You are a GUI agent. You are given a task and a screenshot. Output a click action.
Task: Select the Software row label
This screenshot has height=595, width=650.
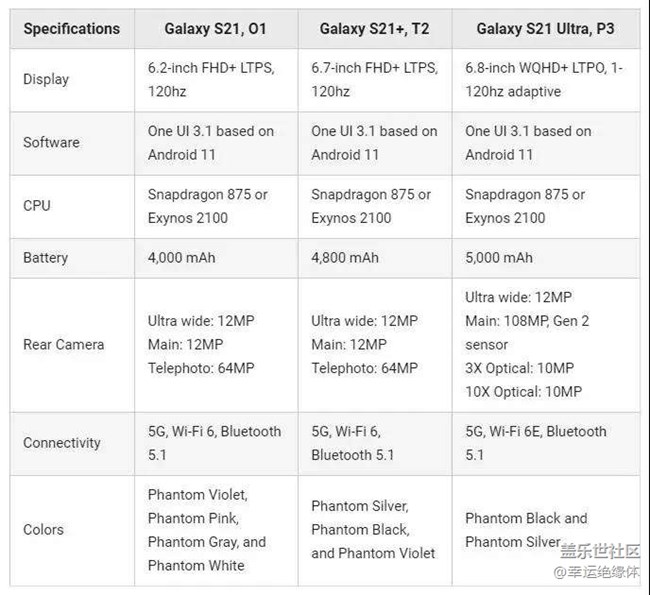(51, 142)
